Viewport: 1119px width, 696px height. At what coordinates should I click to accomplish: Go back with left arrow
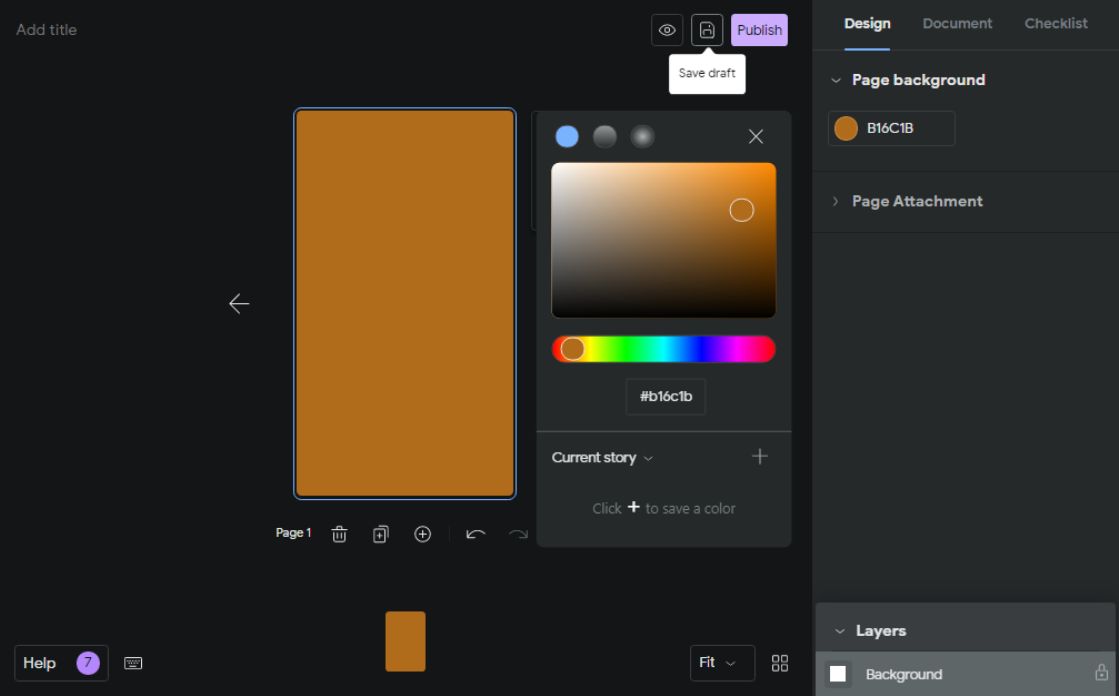click(x=239, y=304)
